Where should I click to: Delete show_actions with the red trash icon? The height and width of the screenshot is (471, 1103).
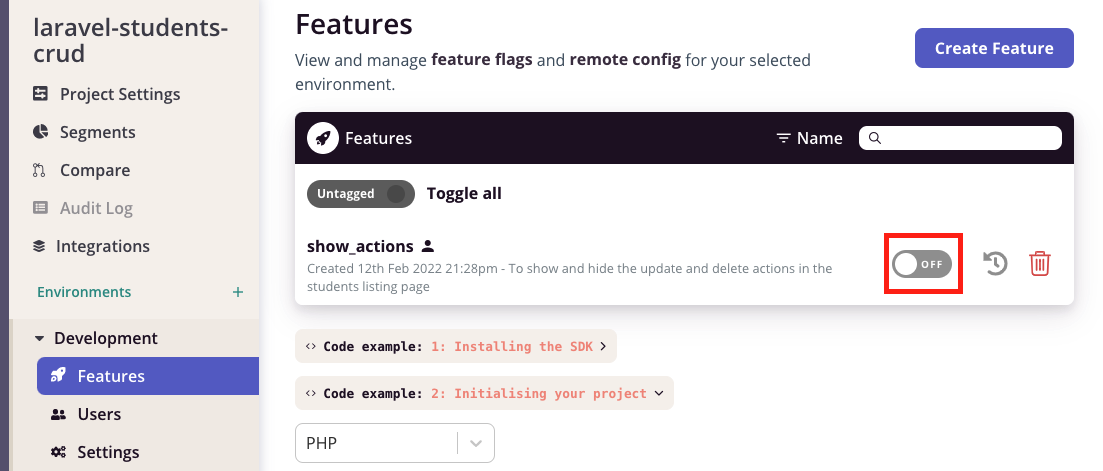point(1040,264)
